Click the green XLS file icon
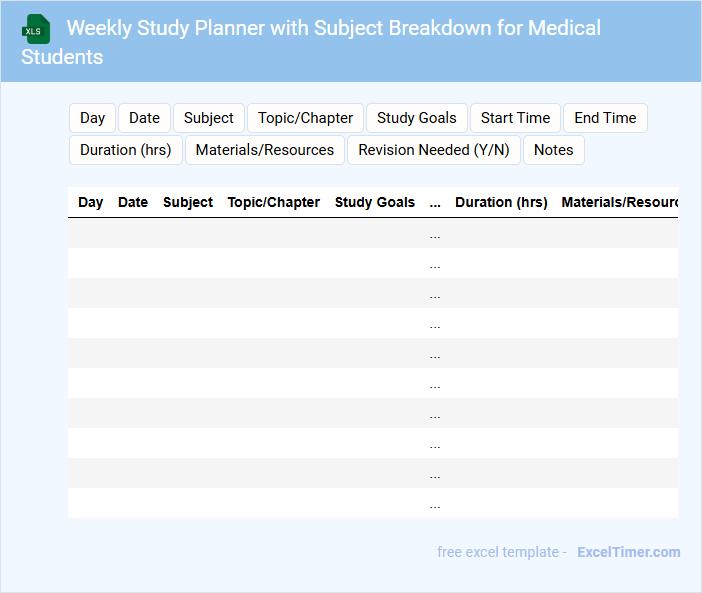702x593 pixels. pos(35,29)
